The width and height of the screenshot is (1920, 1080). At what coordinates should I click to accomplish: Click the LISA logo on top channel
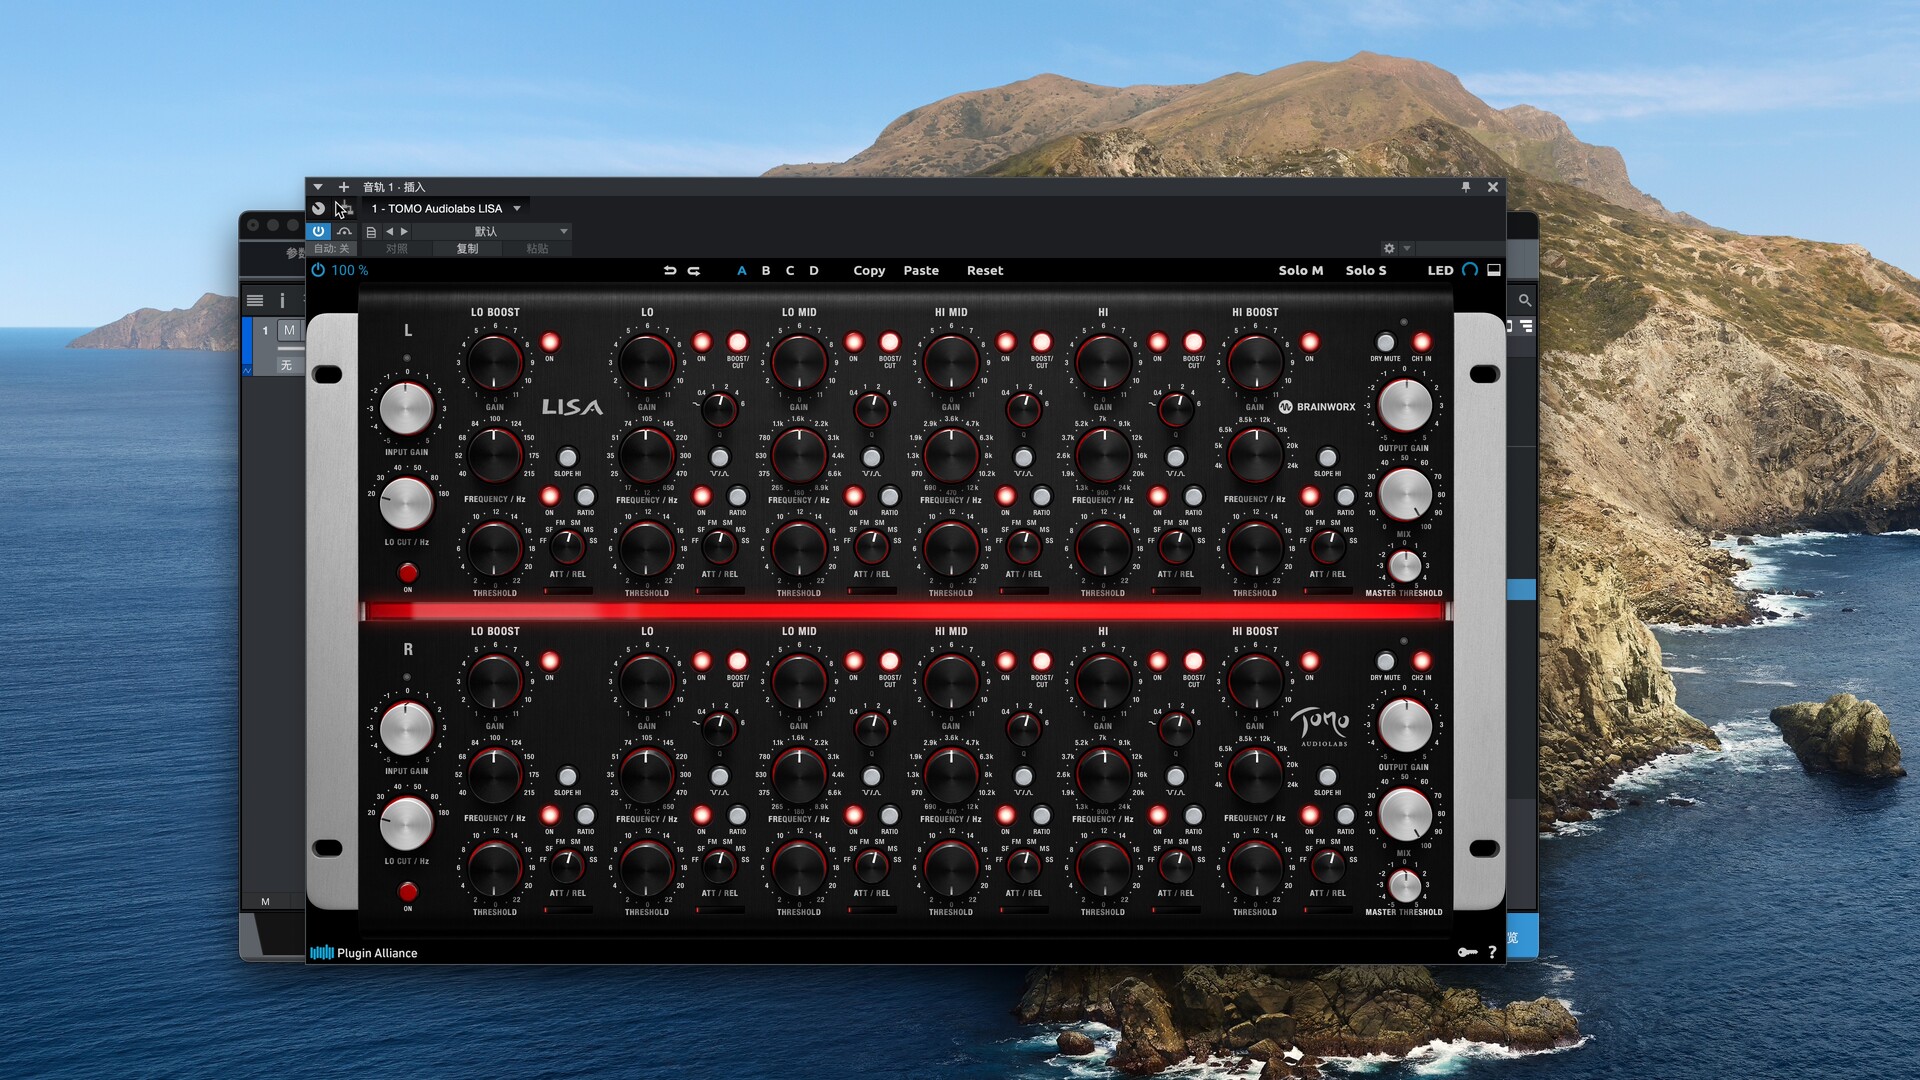(572, 407)
